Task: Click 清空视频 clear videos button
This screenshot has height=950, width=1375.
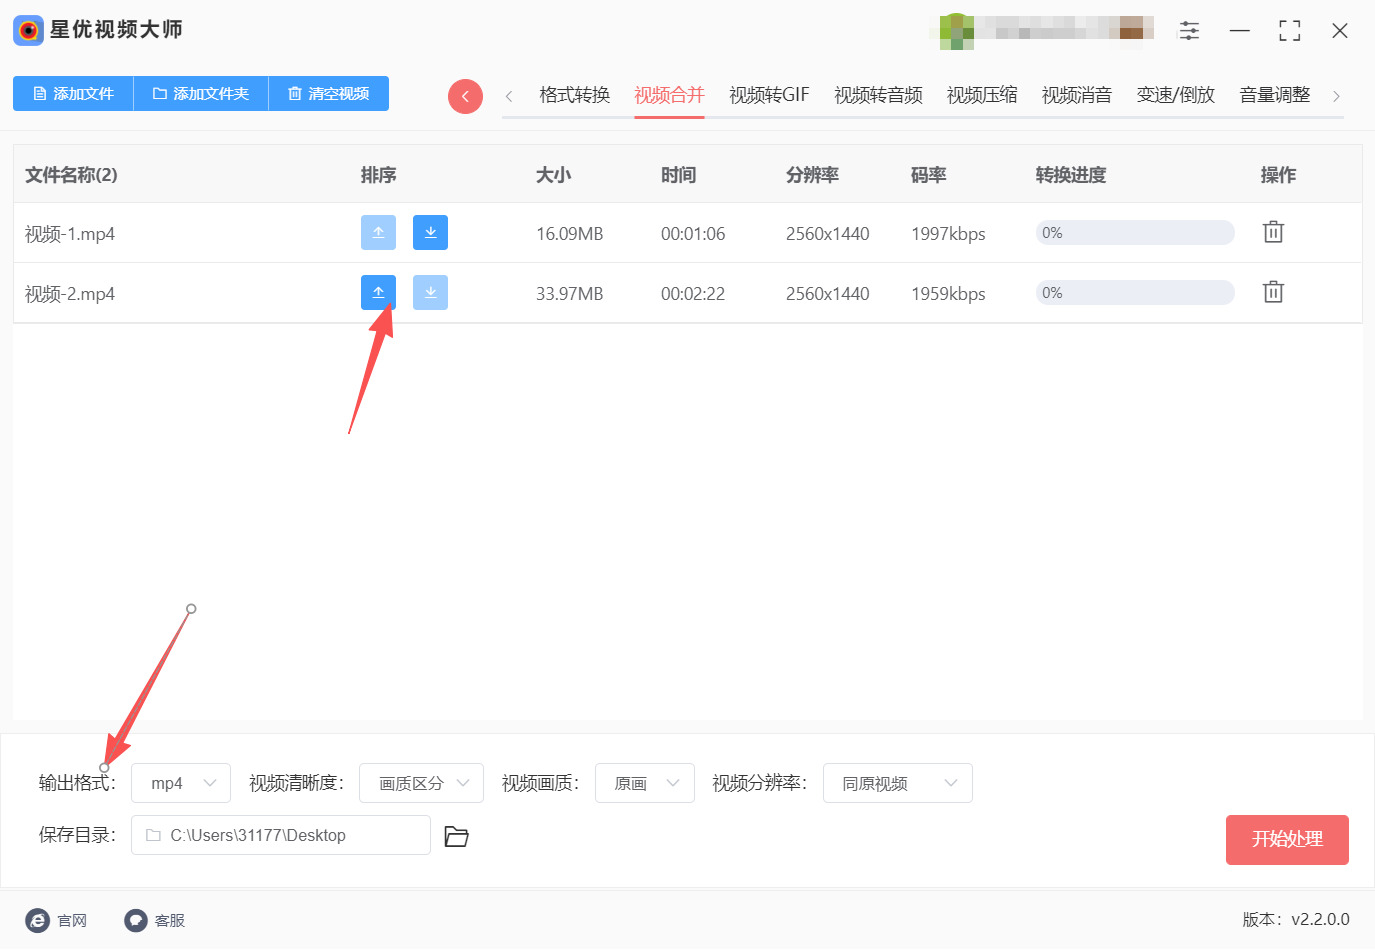Action: (329, 94)
